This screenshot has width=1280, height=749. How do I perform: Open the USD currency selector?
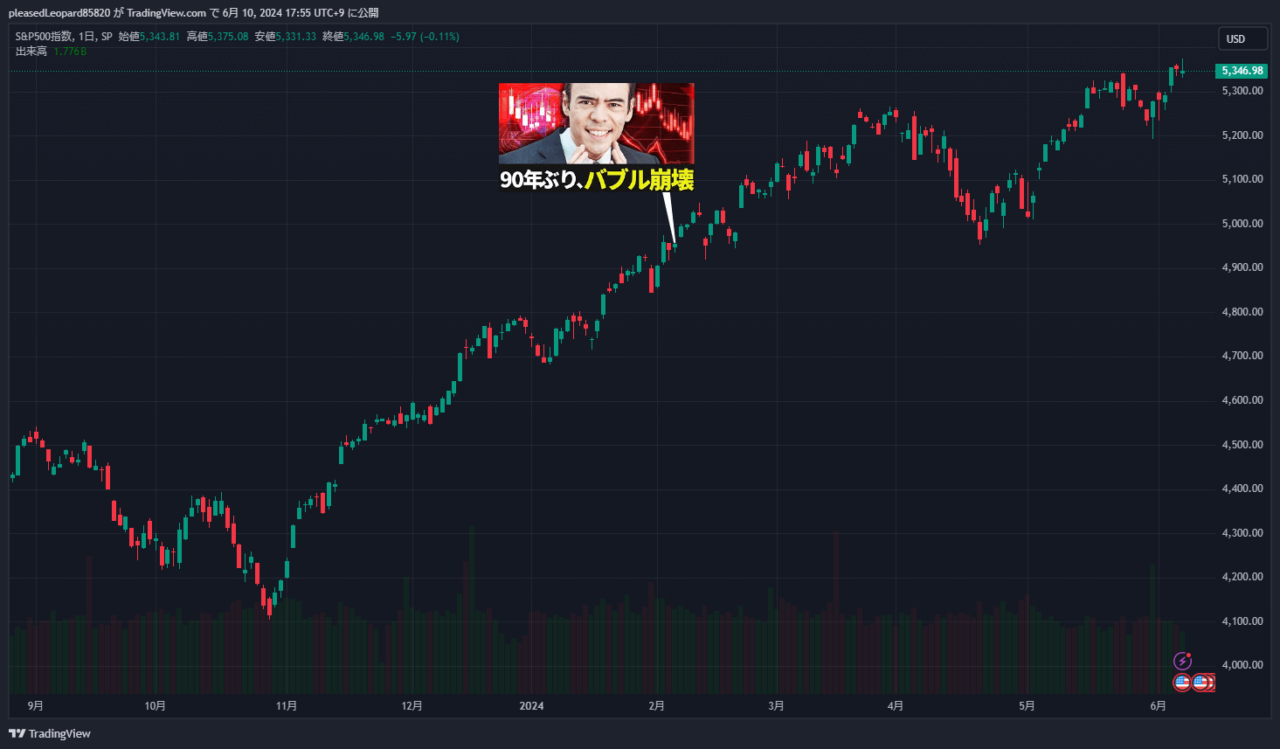1242,38
